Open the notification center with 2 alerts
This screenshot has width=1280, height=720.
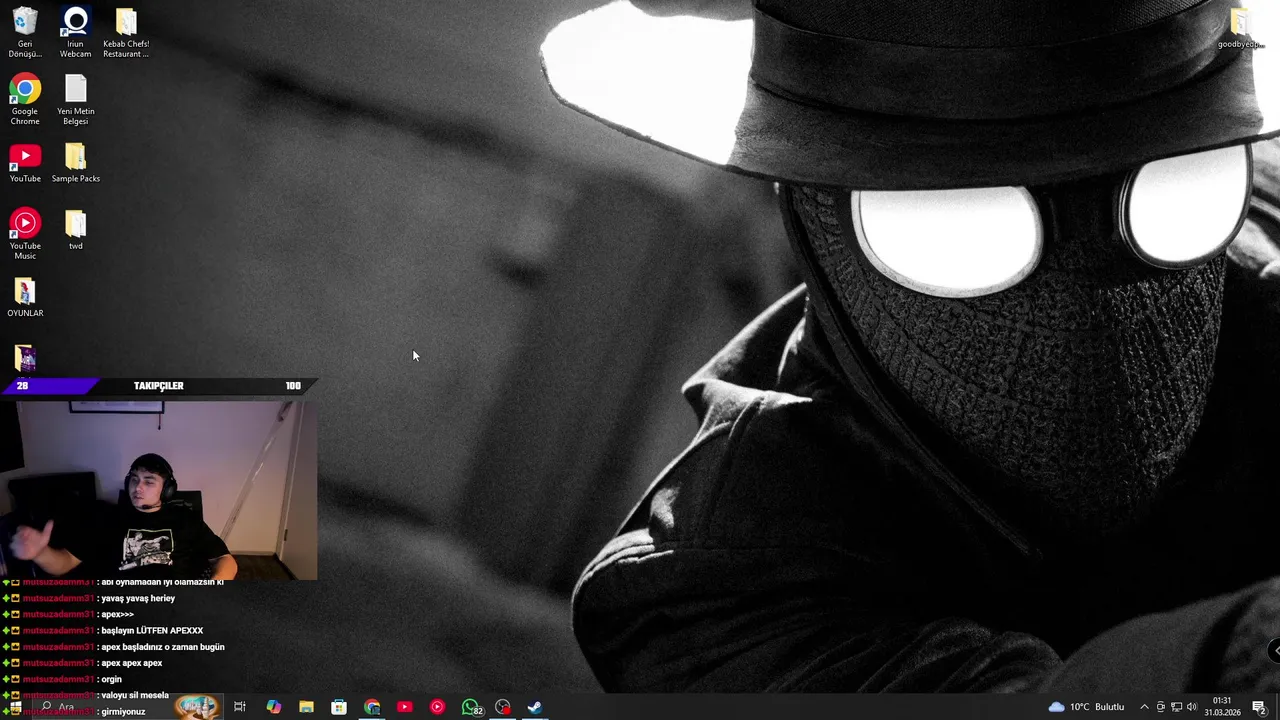pyautogui.click(x=1259, y=707)
